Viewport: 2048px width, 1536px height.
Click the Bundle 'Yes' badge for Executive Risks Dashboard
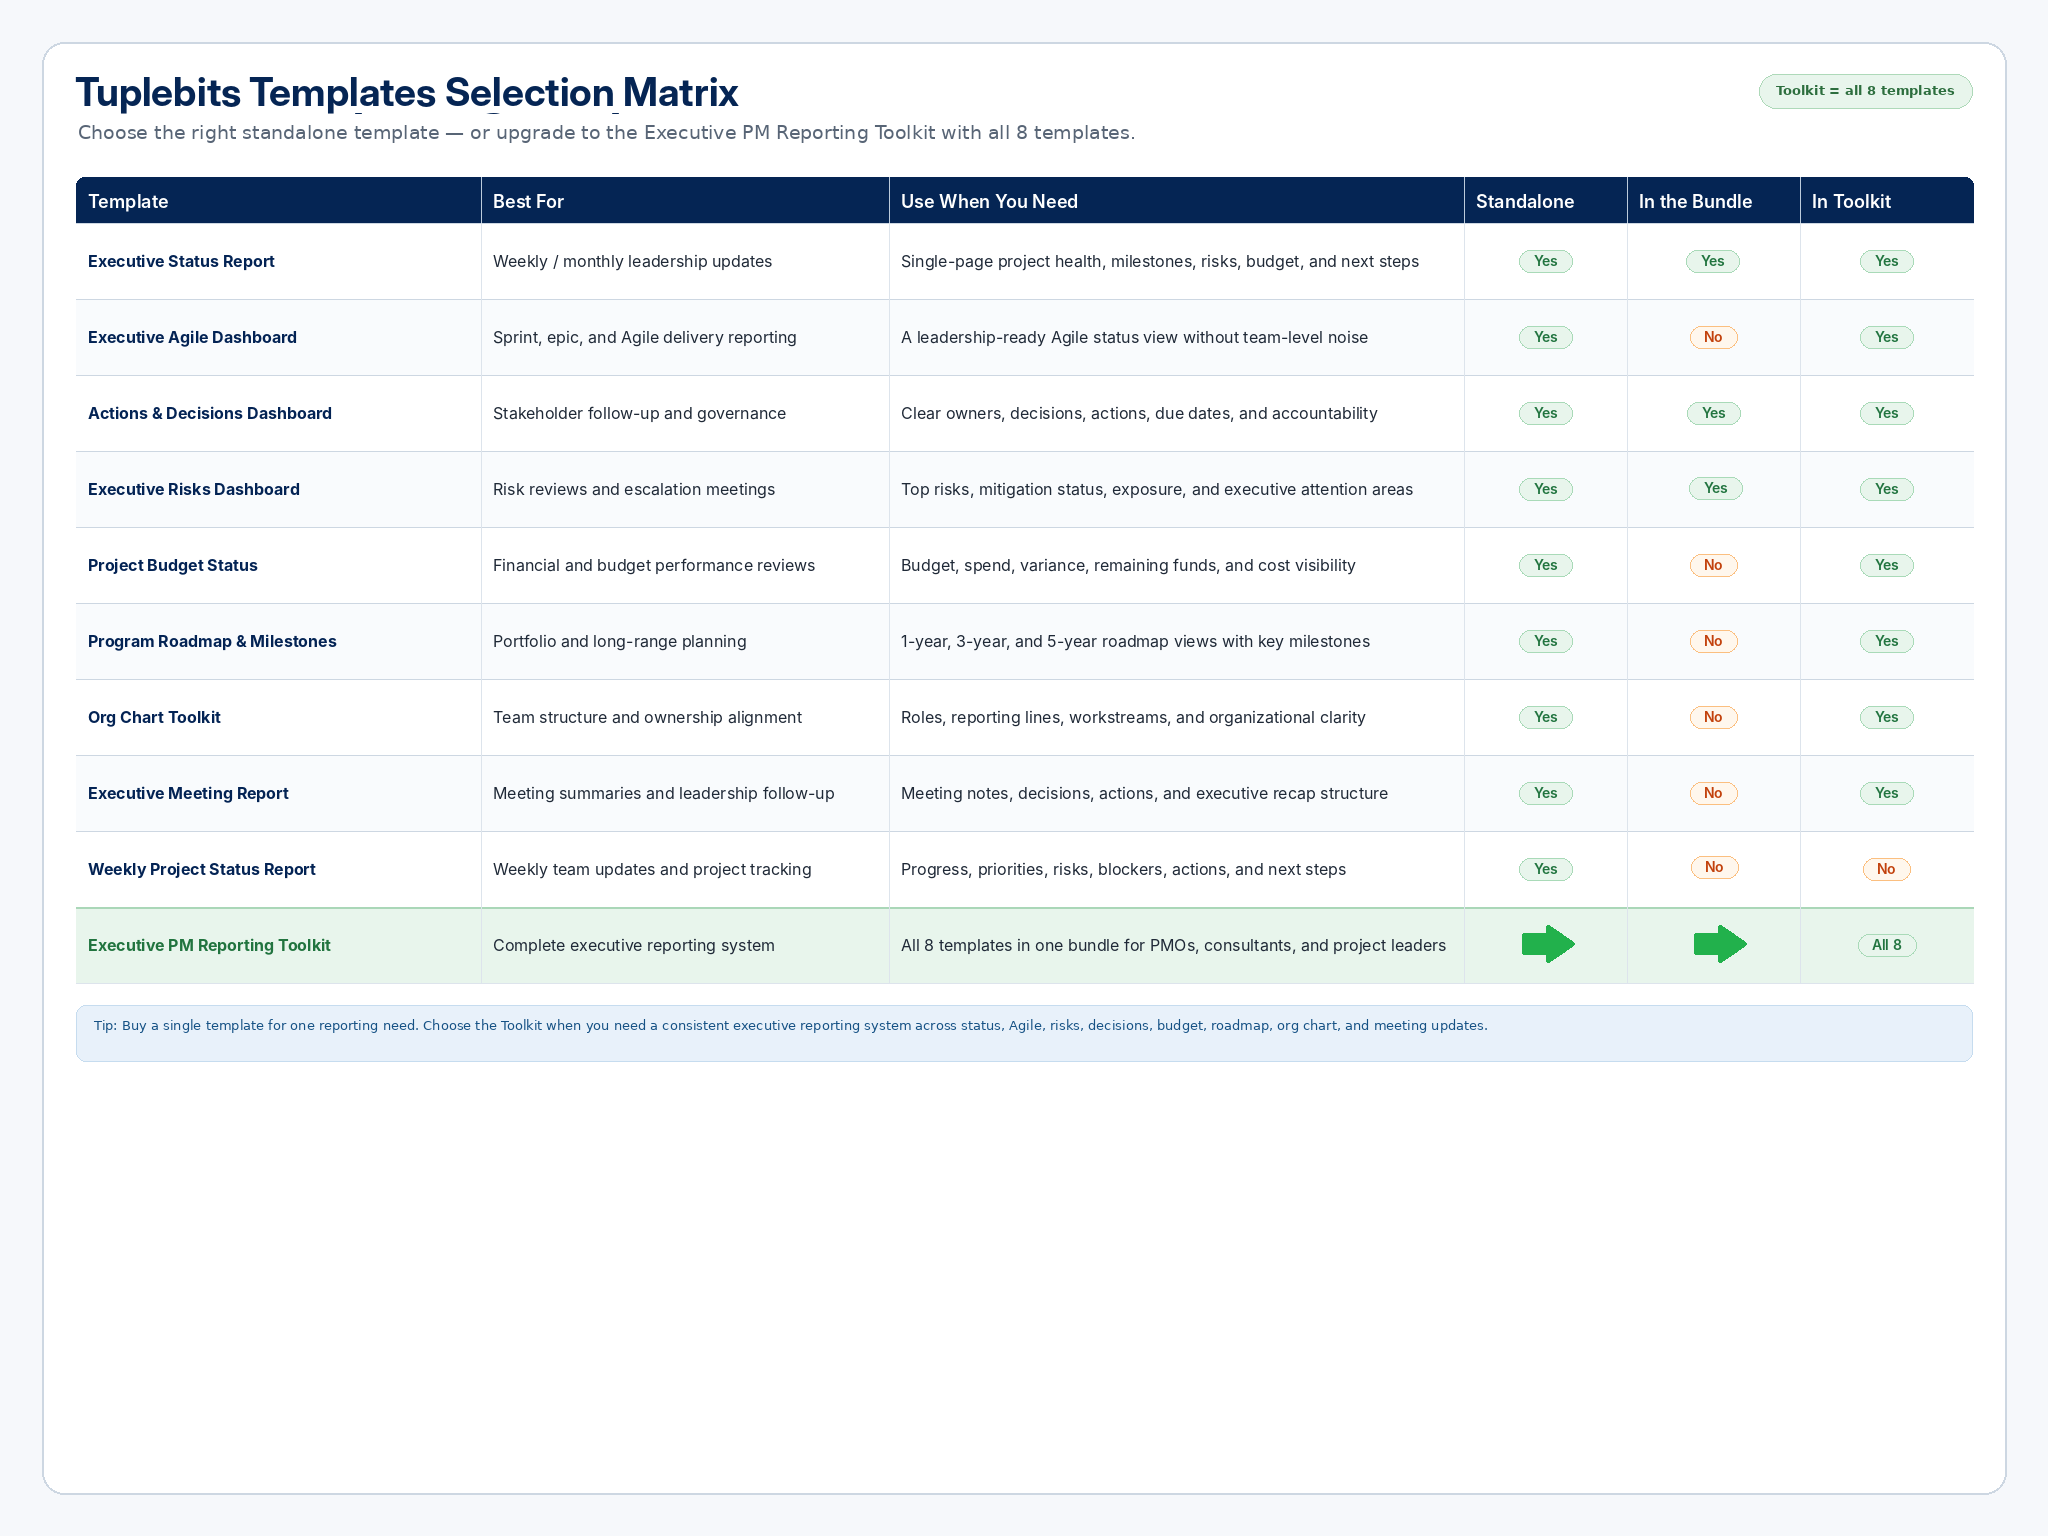tap(1715, 488)
